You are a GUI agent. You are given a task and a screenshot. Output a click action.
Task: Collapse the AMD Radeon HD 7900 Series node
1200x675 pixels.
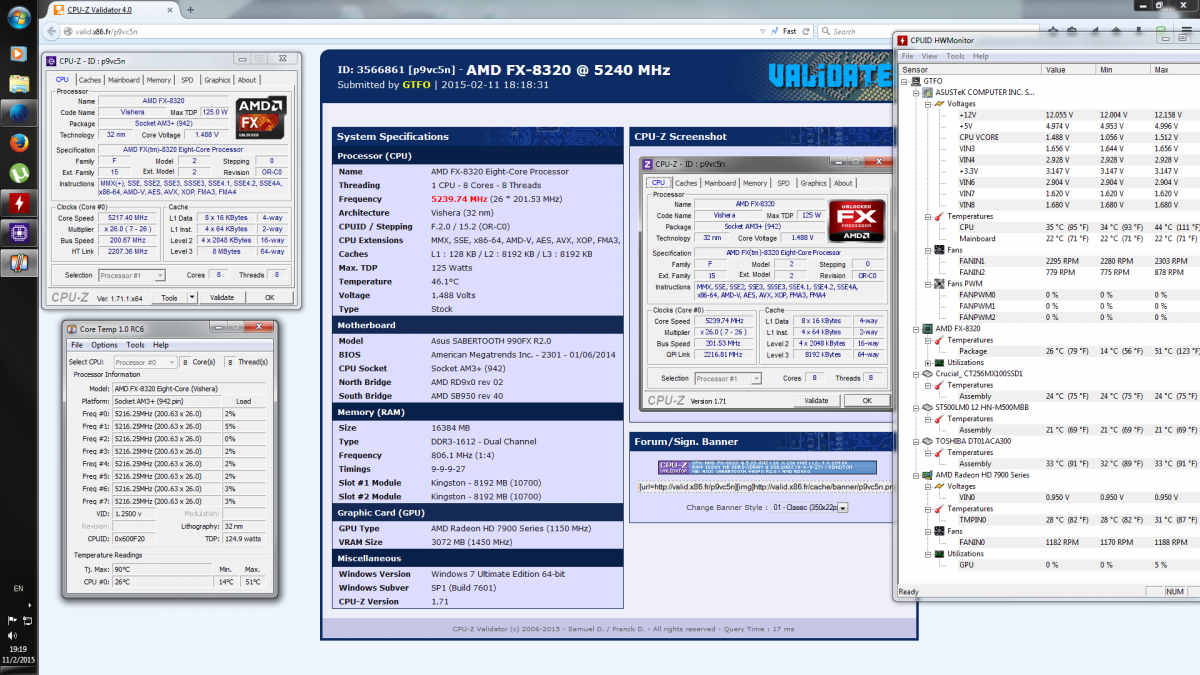(916, 474)
